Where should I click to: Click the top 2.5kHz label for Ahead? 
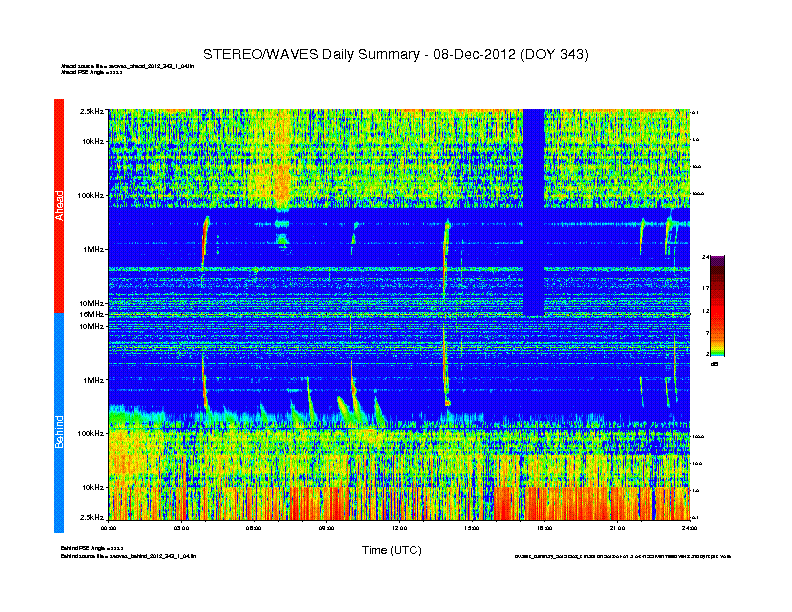(92, 112)
